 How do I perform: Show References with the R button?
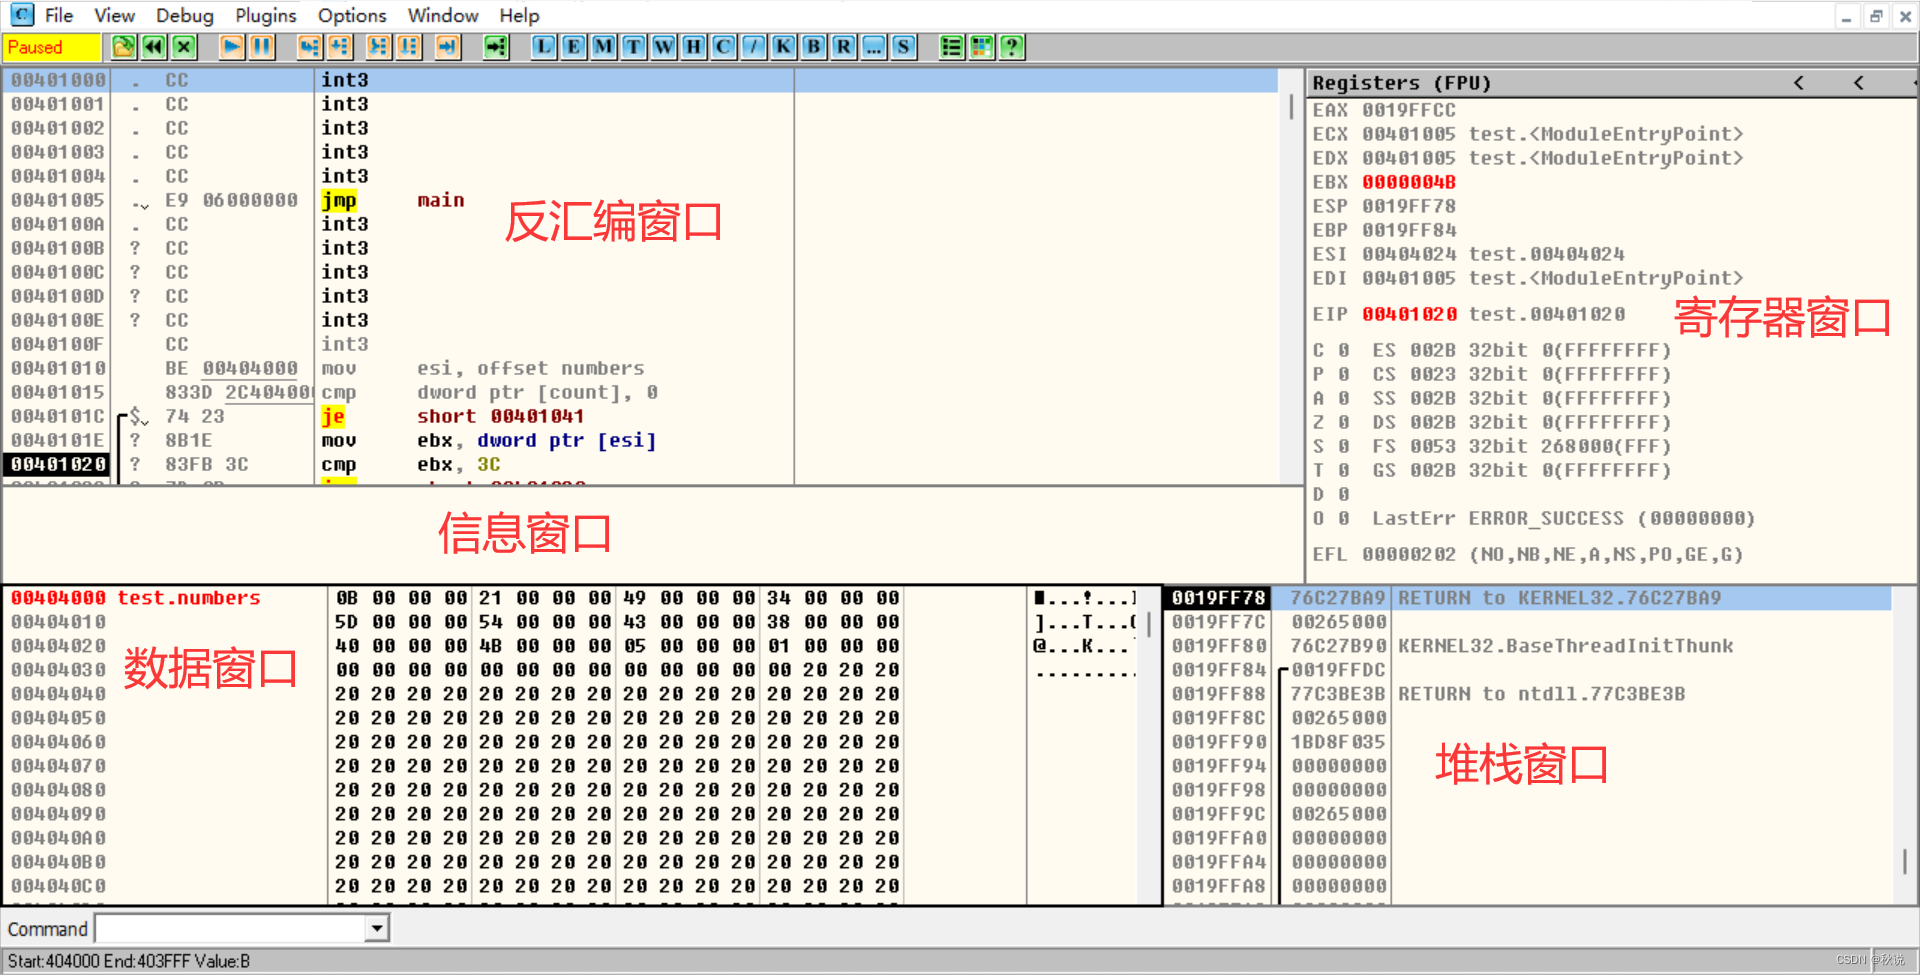click(844, 47)
